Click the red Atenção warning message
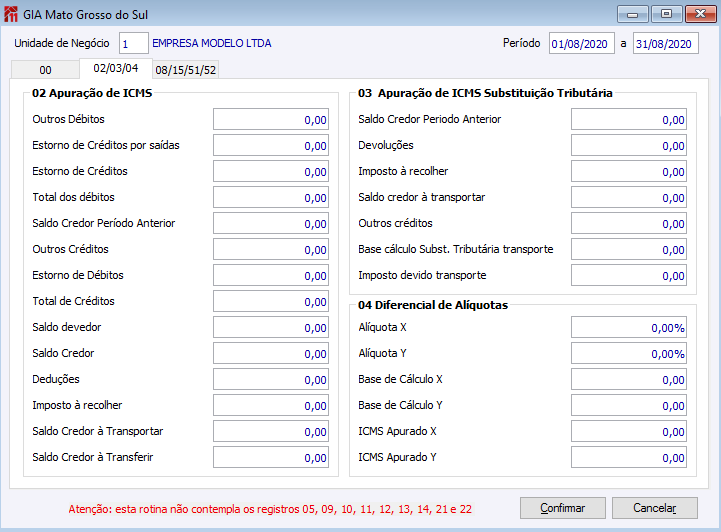721x532 pixels. [x=270, y=509]
